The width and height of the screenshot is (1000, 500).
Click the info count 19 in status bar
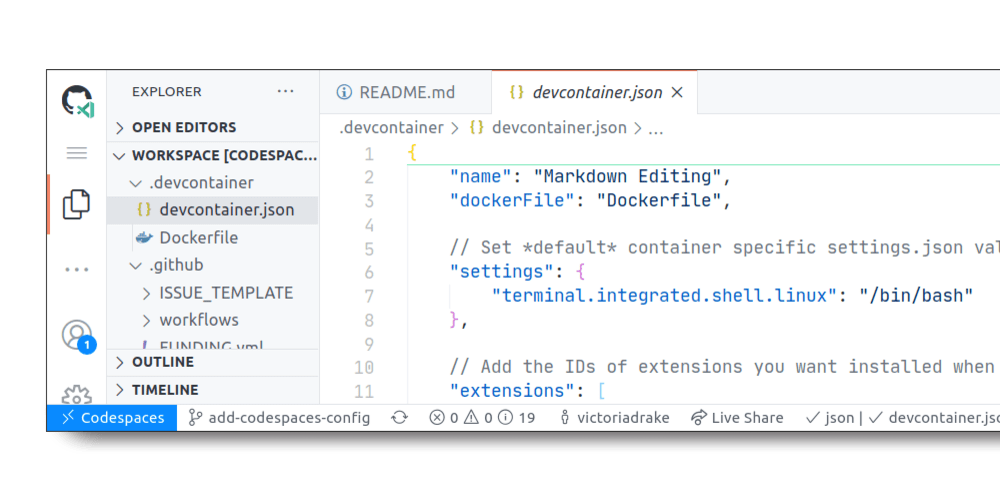tap(527, 418)
